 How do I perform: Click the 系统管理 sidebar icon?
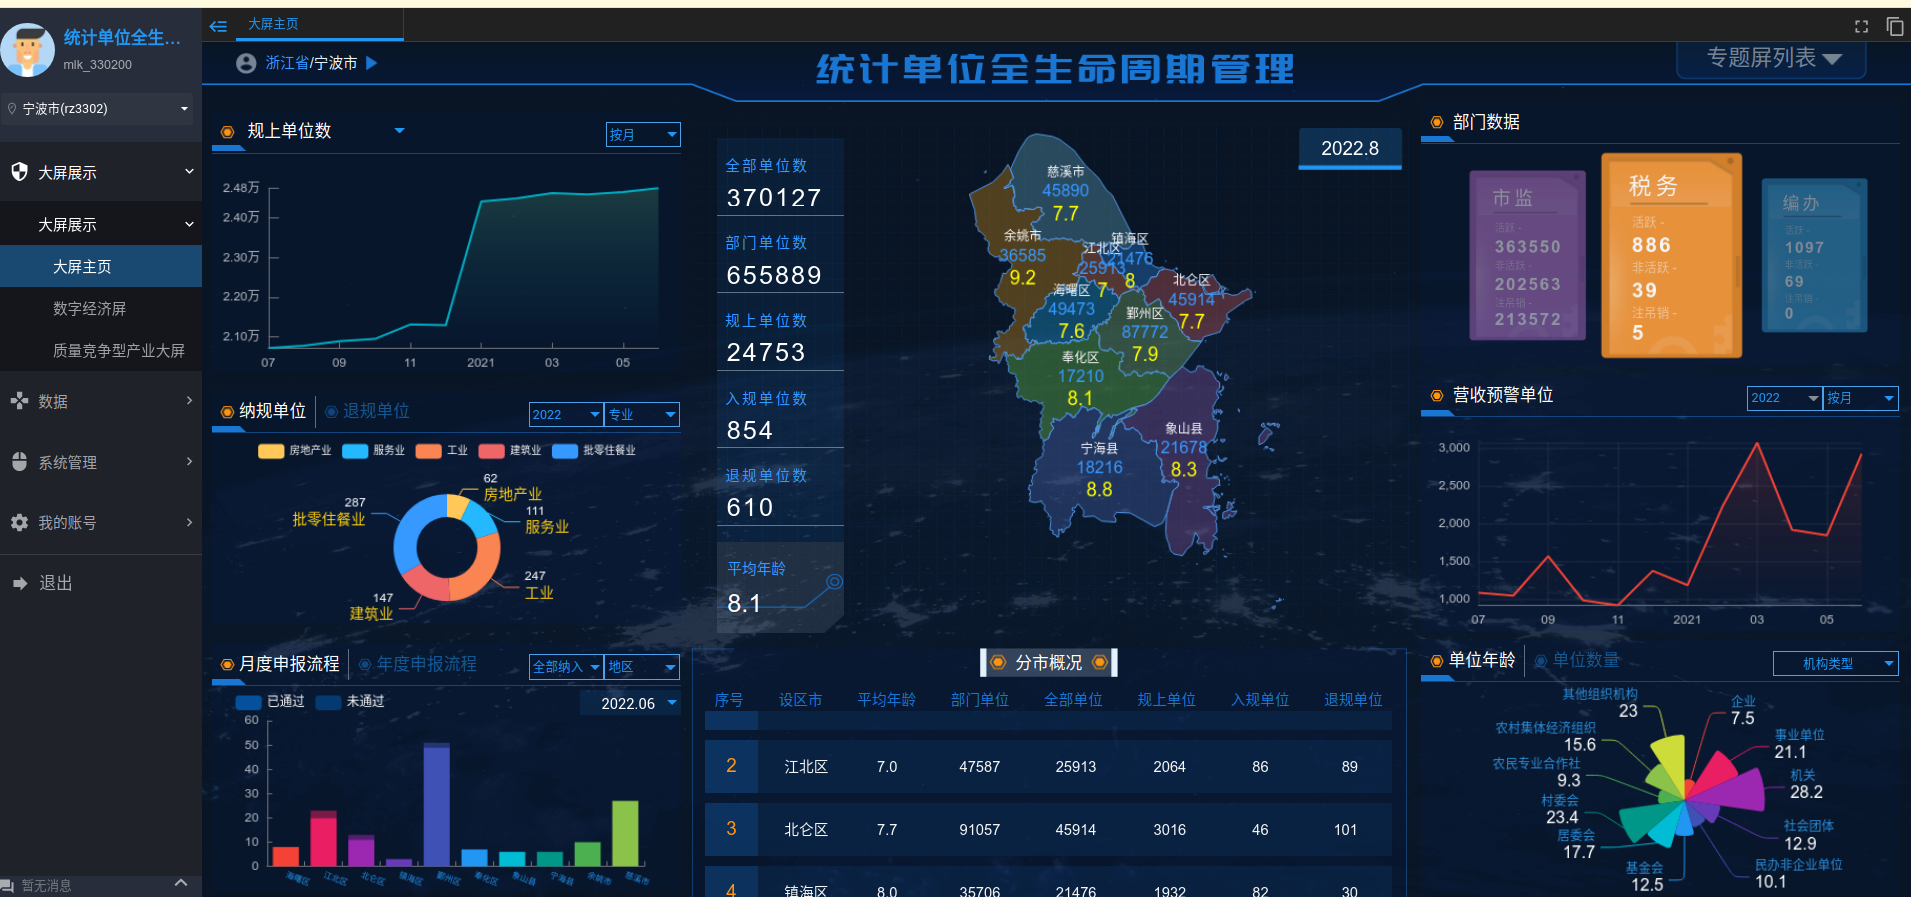coord(19,462)
